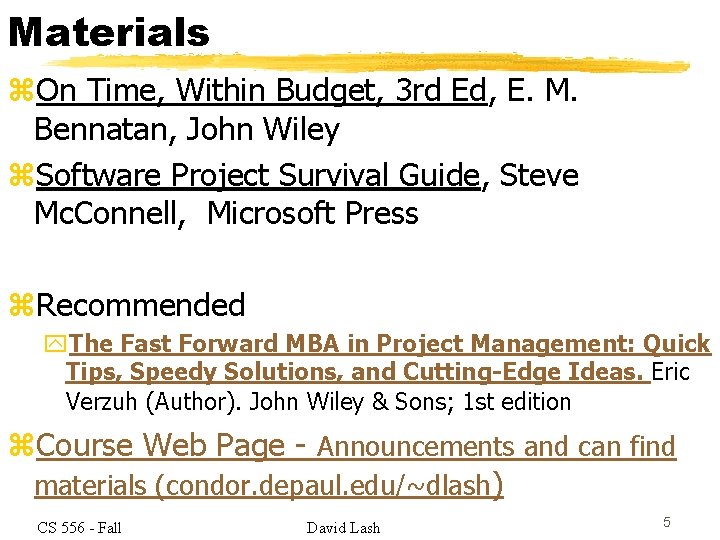Image resolution: width=720 pixels, height=540 pixels.
Task: Click the slide number 5
Action: [x=667, y=522]
